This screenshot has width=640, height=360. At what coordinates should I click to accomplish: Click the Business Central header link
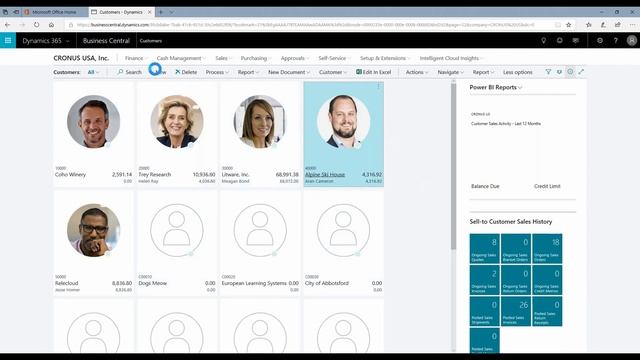pyautogui.click(x=106, y=41)
